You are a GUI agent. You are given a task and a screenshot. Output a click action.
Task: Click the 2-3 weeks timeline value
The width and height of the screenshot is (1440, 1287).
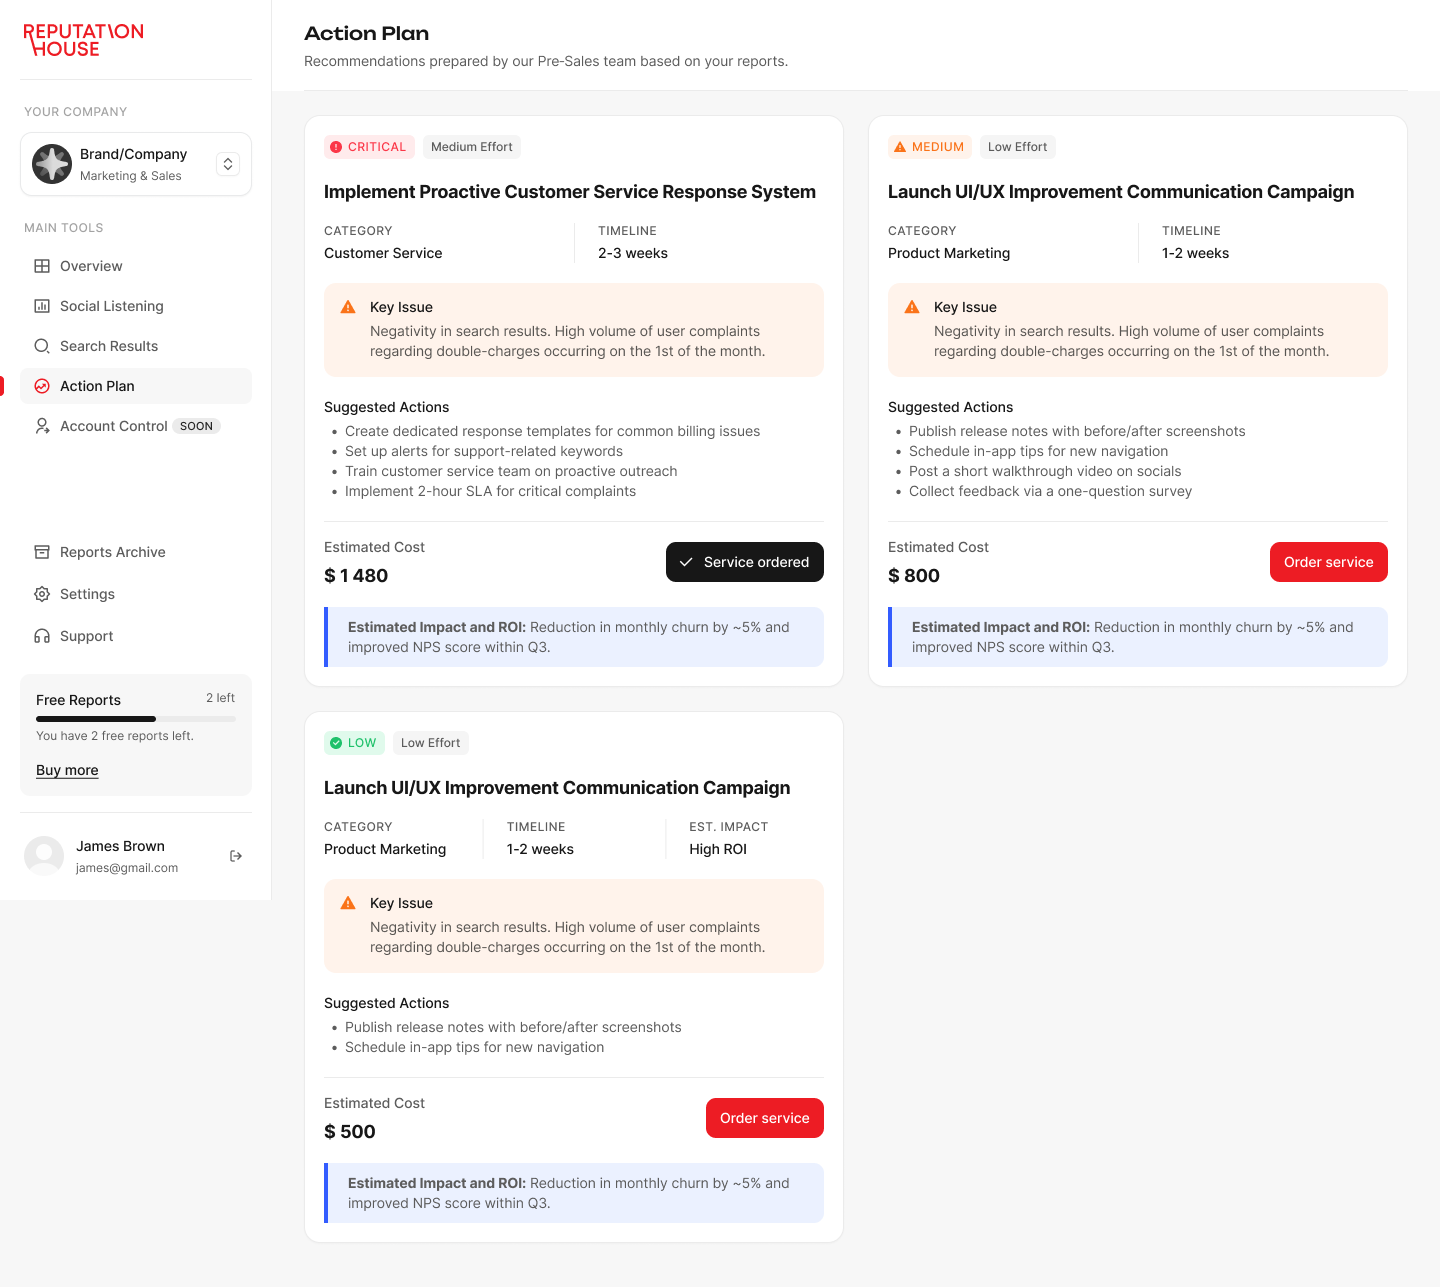tap(633, 253)
